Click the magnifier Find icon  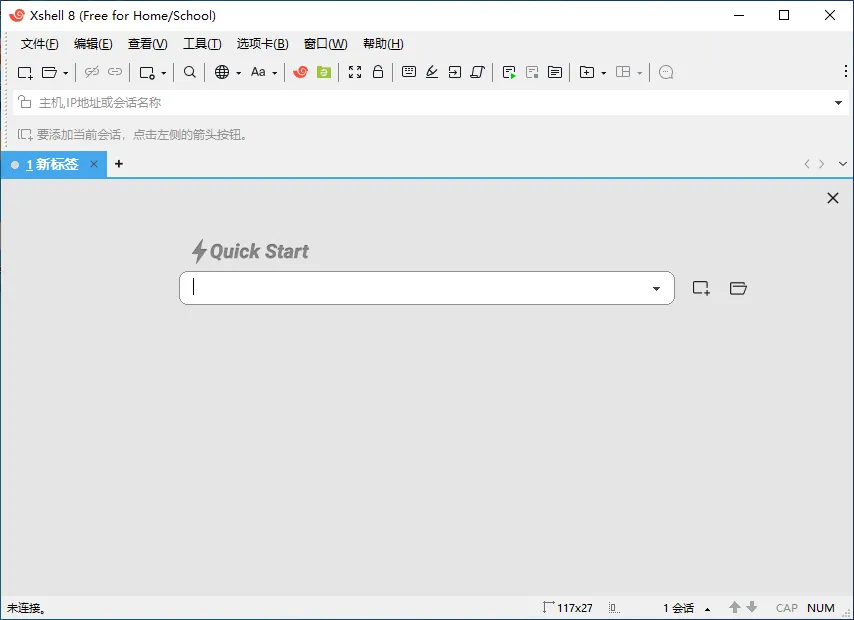(x=190, y=72)
